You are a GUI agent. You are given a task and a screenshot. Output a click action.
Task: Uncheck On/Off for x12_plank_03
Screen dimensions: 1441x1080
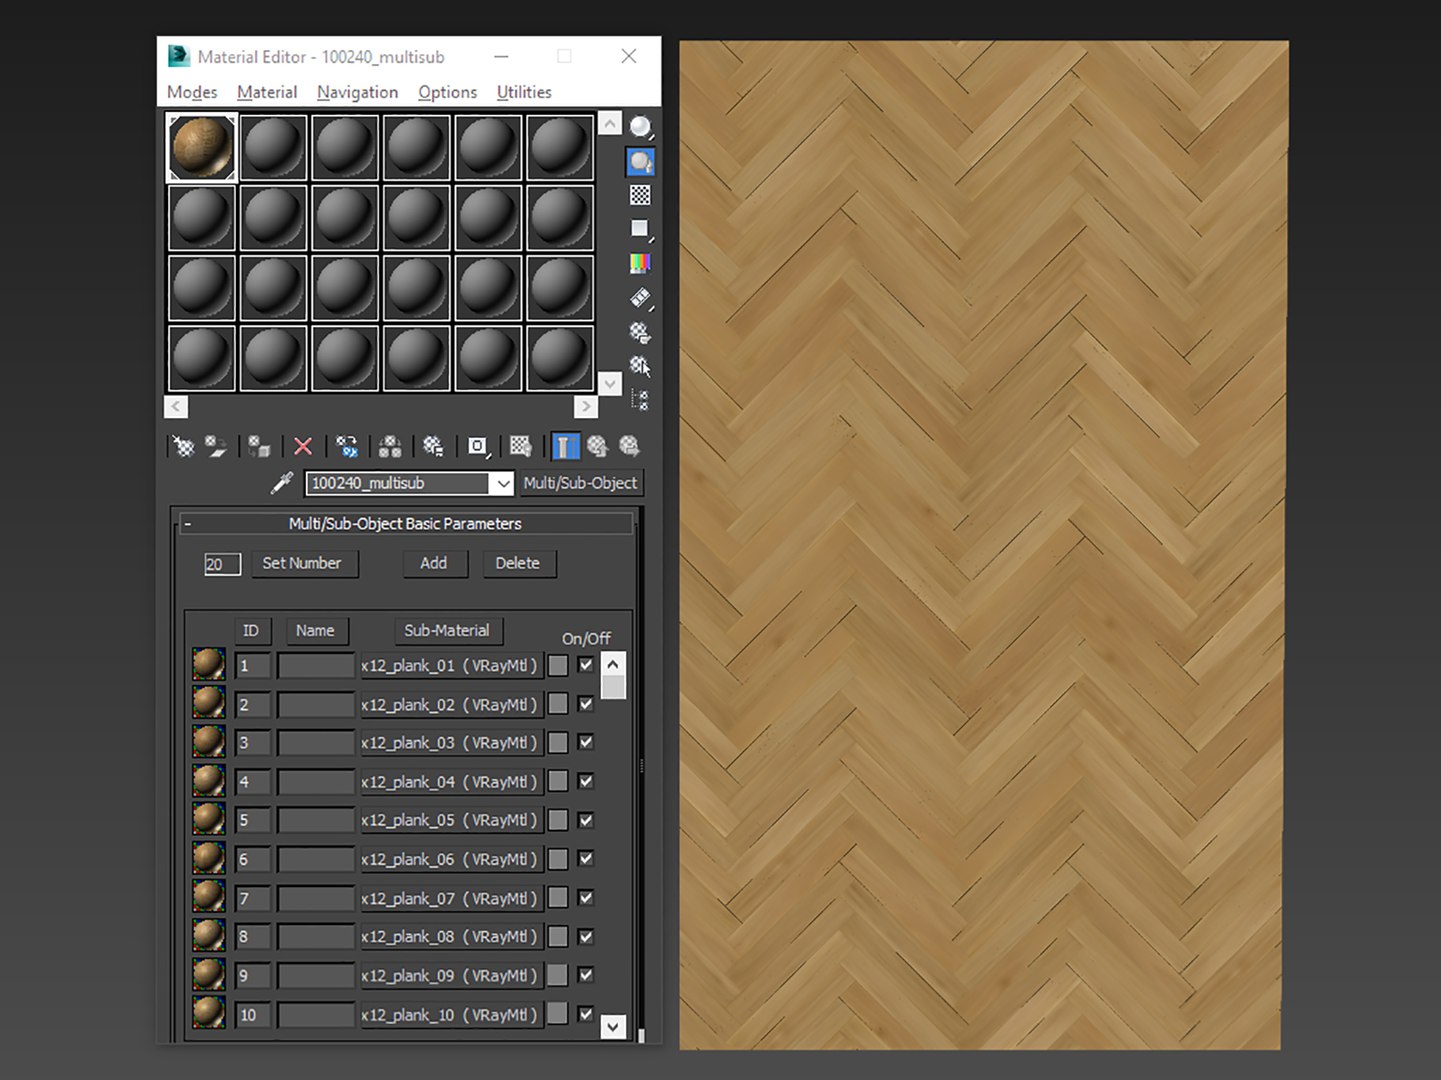point(586,742)
